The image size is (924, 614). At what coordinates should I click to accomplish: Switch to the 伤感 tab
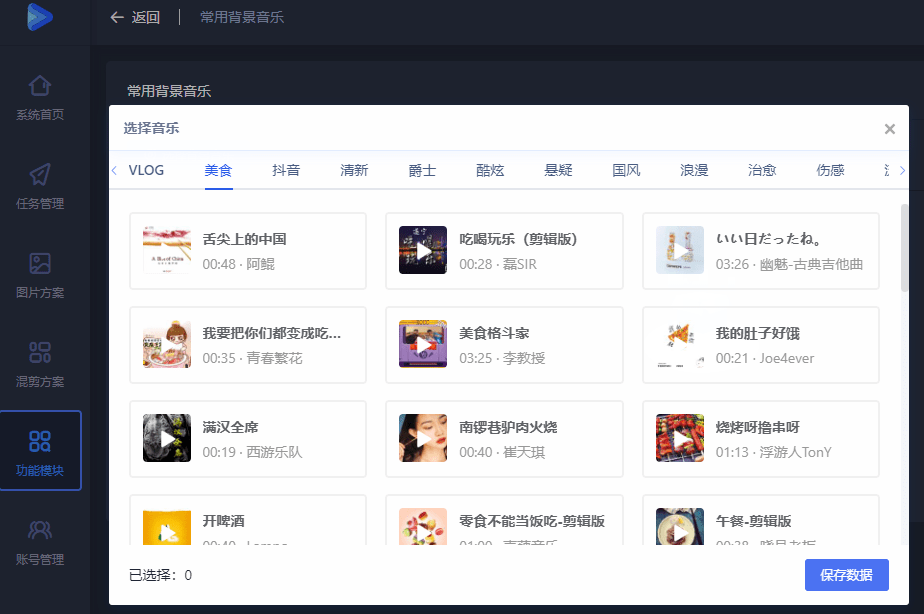[x=830, y=170]
